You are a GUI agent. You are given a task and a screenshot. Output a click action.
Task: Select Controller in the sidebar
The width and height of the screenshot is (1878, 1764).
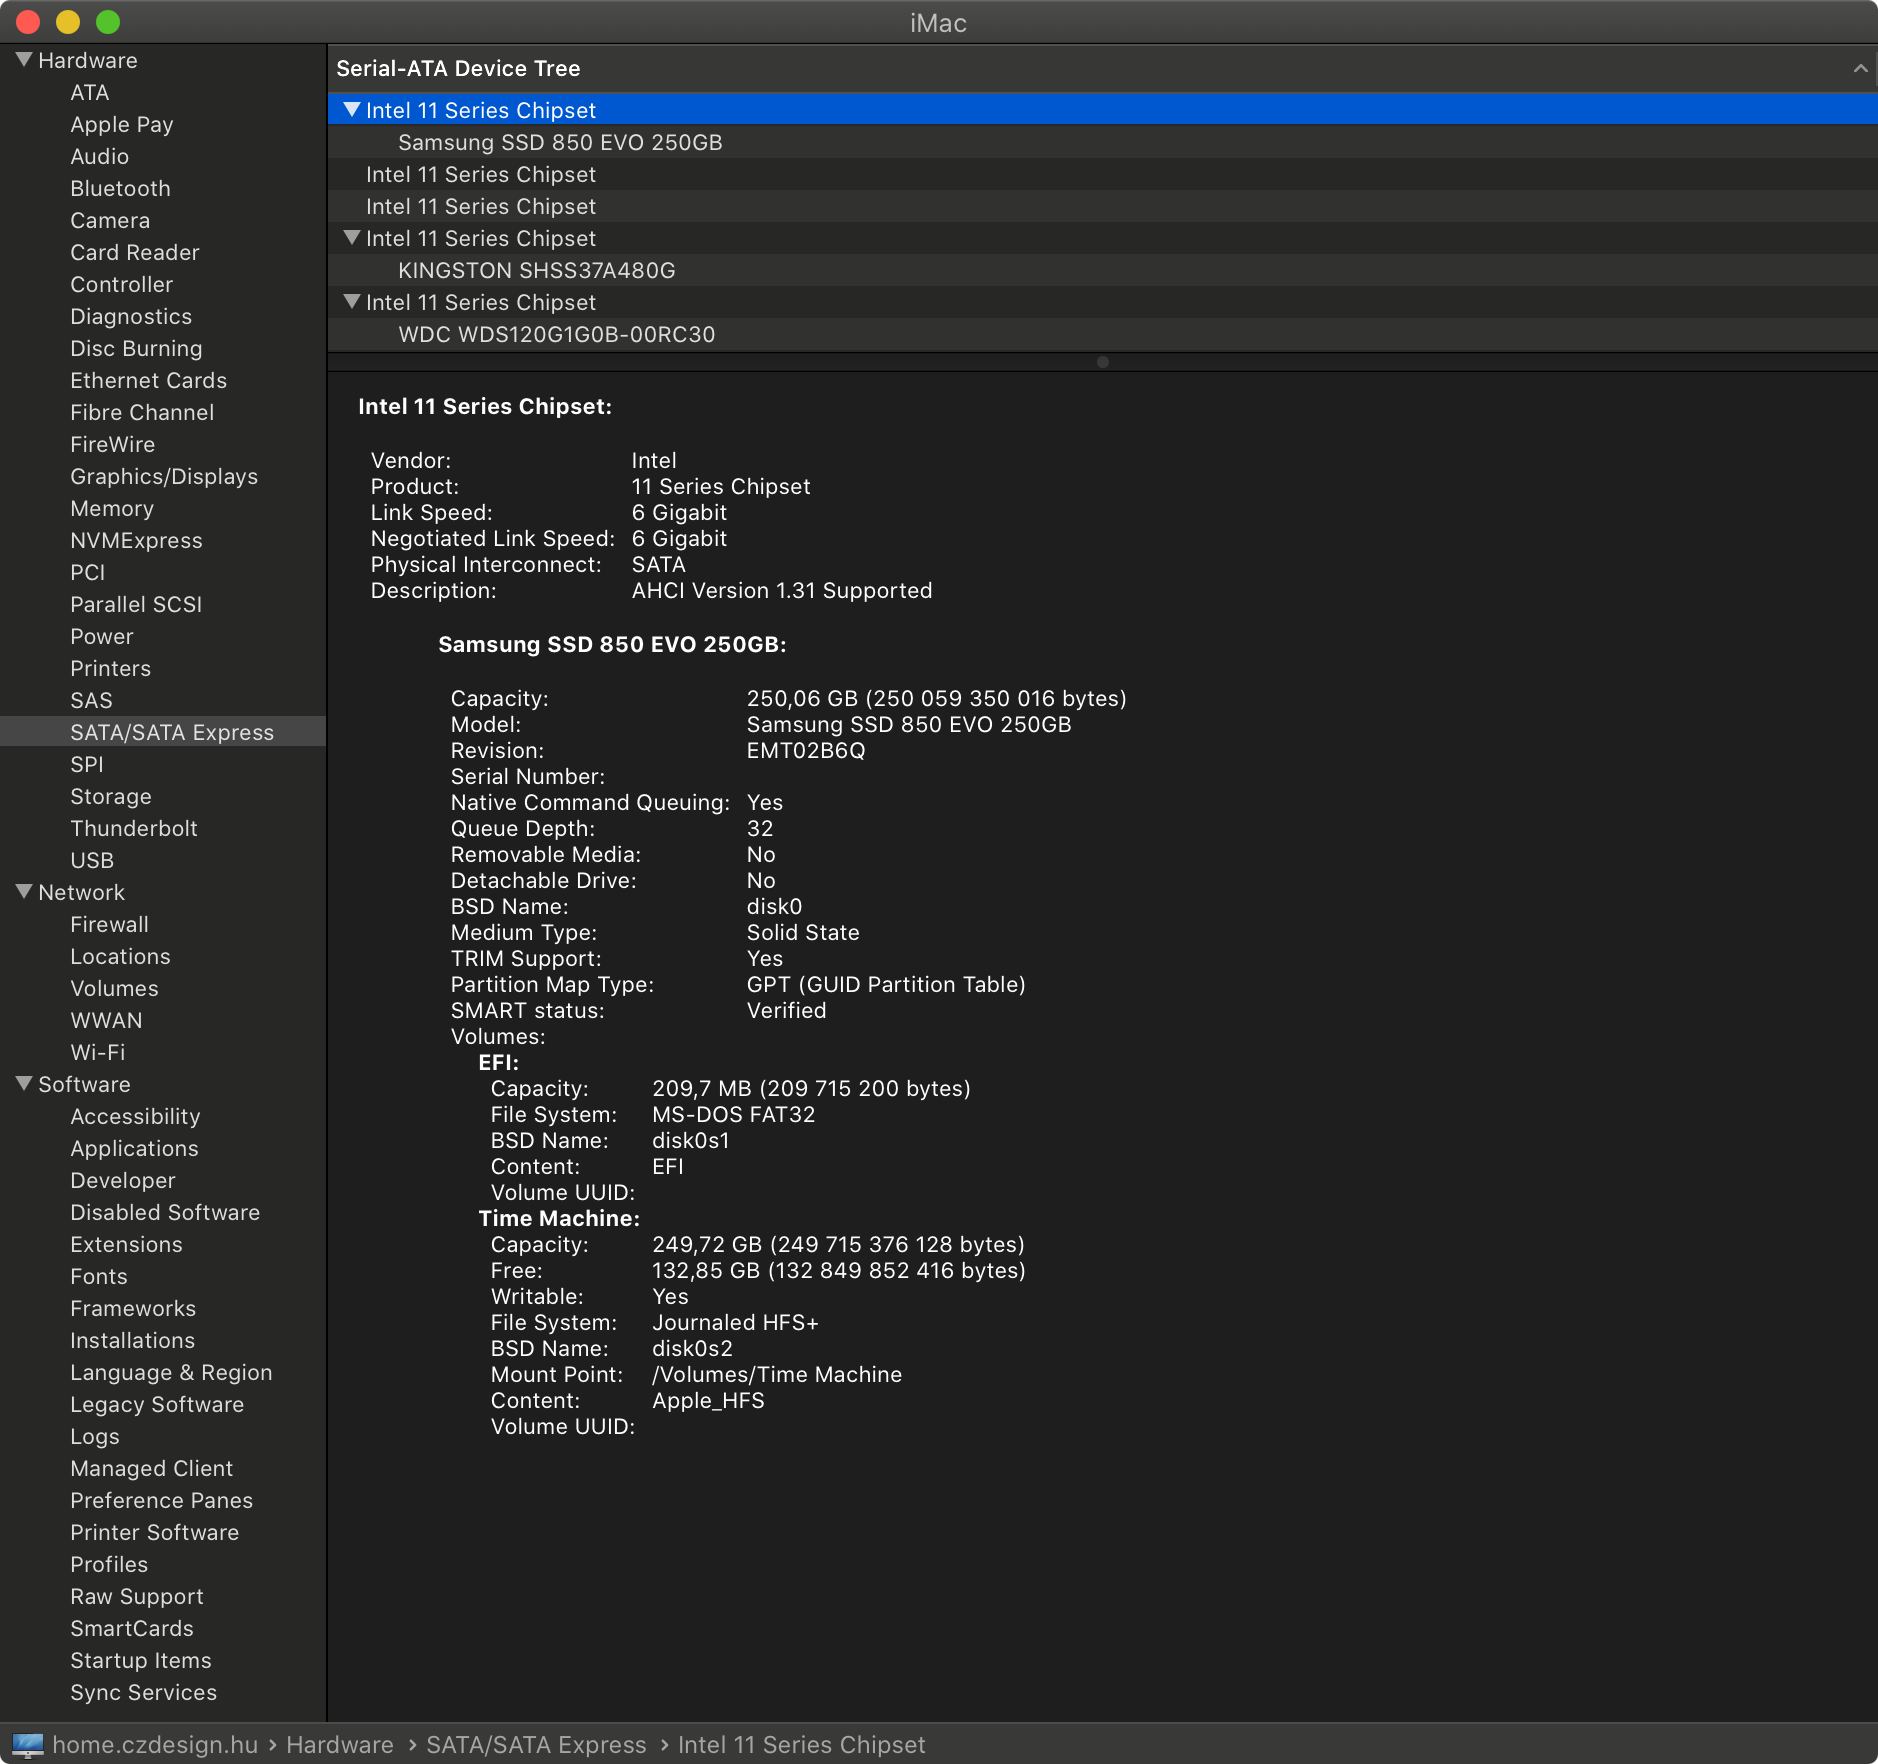[x=121, y=284]
